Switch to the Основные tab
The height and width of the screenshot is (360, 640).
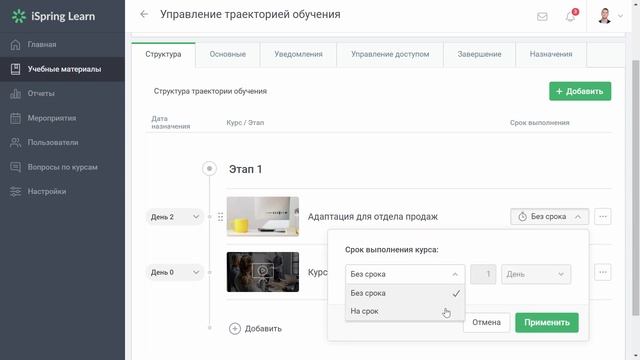(228, 54)
